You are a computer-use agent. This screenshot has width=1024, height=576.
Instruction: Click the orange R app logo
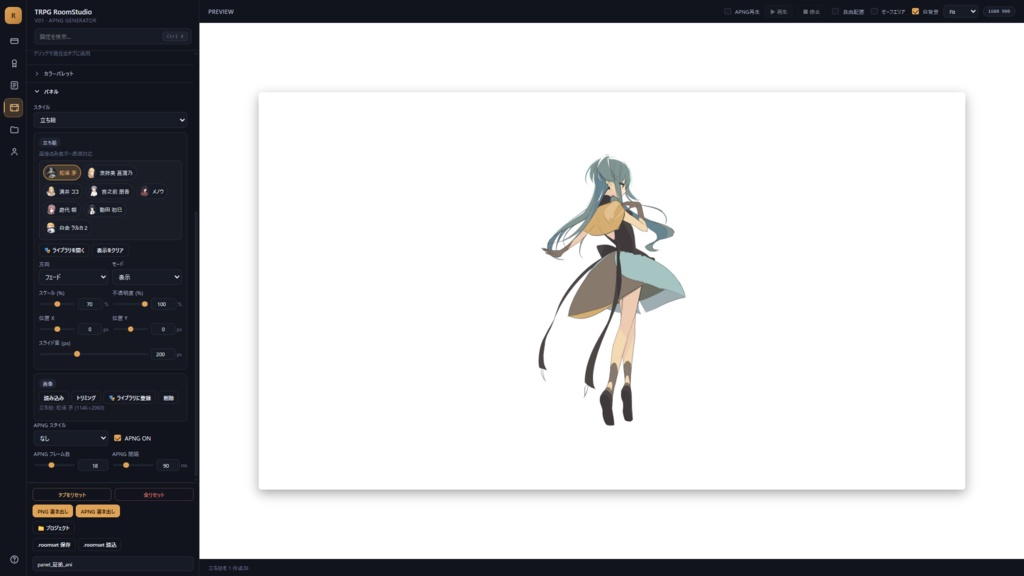(x=13, y=15)
